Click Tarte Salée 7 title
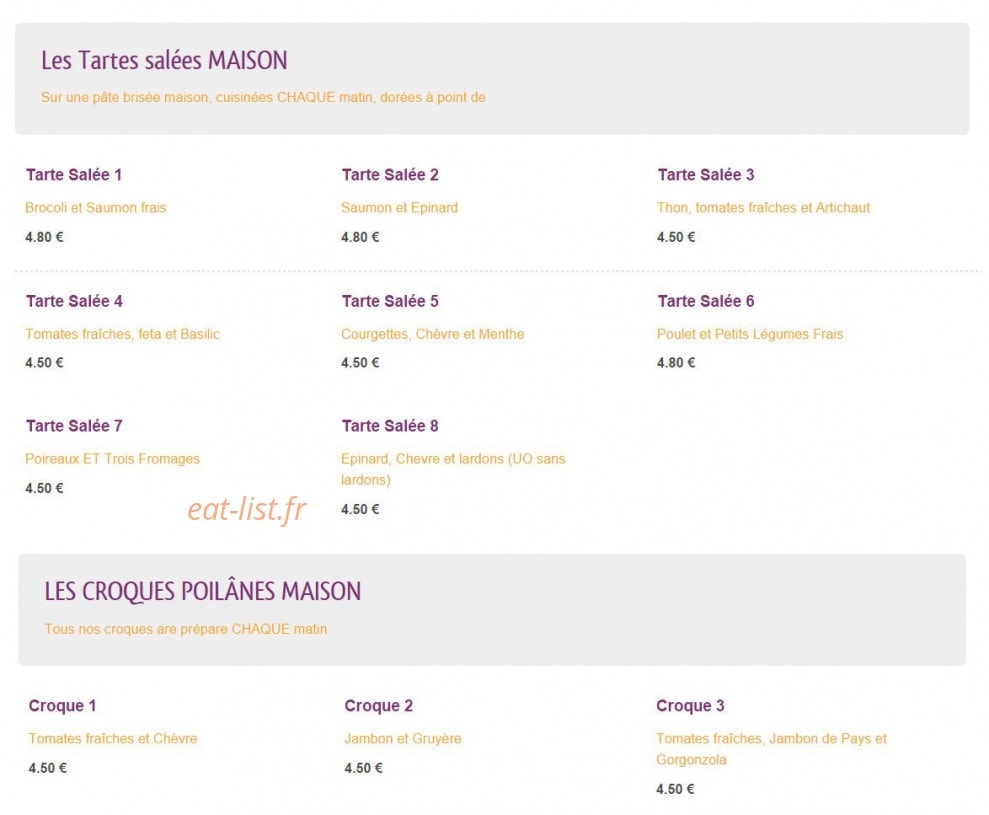The height and width of the screenshot is (815, 989). click(74, 426)
